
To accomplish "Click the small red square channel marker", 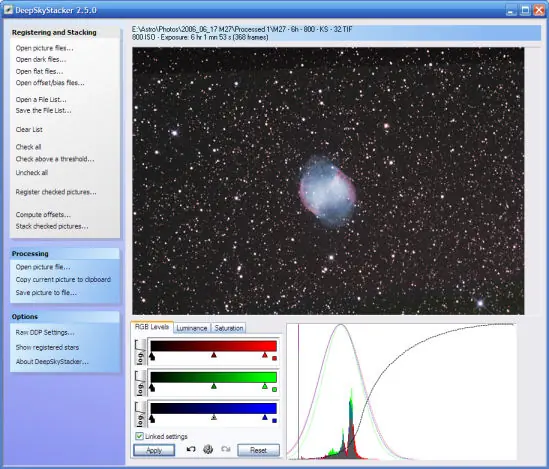I will (274, 358).
